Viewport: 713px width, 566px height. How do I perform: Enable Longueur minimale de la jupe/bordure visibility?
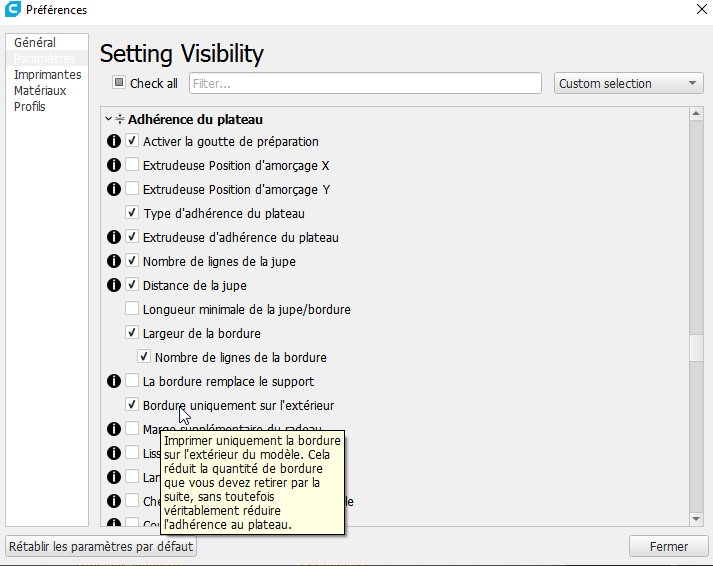tap(132, 309)
